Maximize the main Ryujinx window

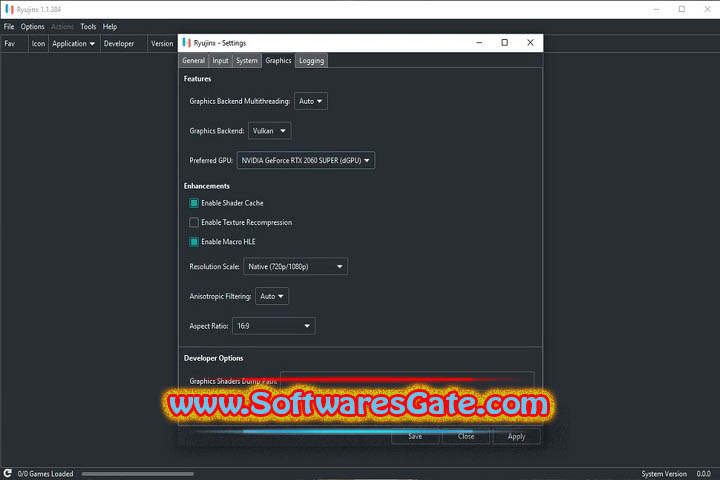(682, 9)
